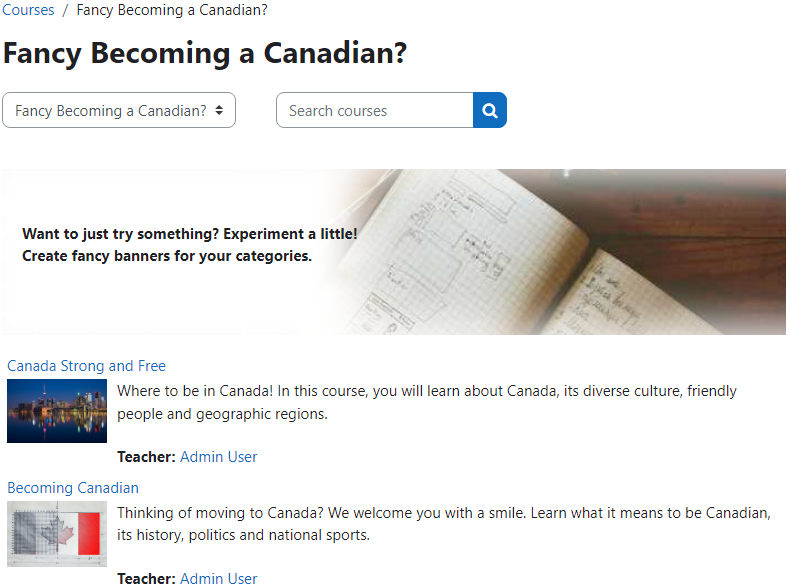
Task: Click the banner line Create fancy banners for your categories
Action: click(x=167, y=256)
